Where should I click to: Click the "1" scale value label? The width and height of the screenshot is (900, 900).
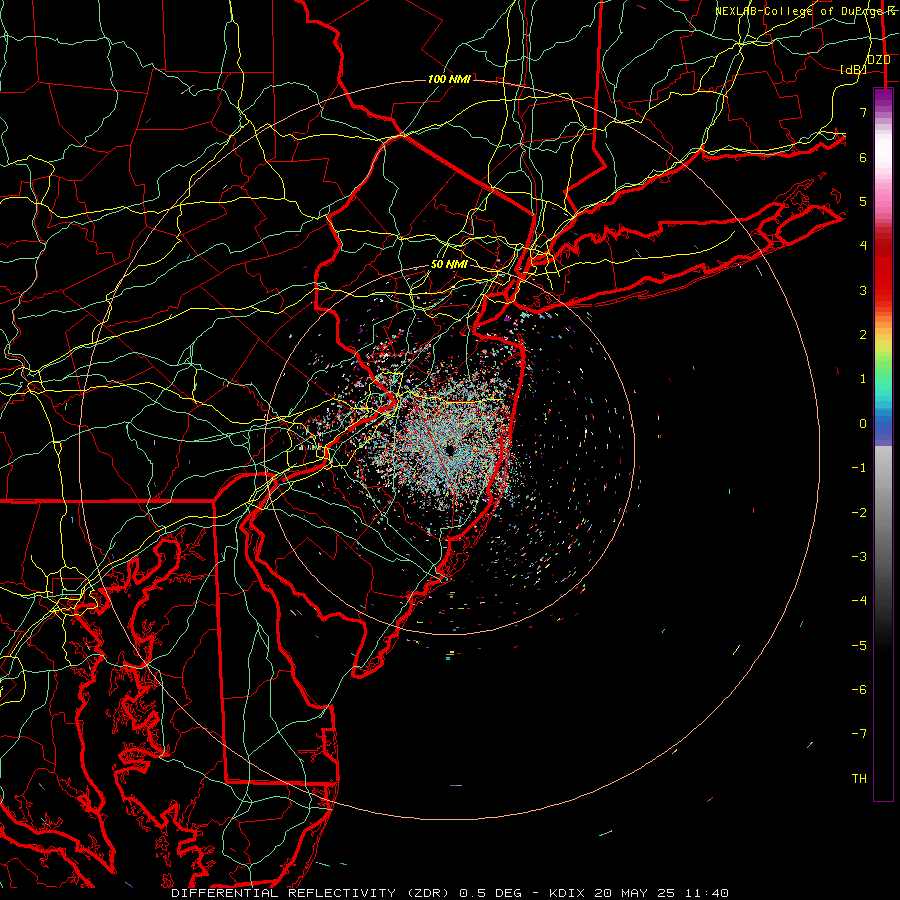(863, 379)
